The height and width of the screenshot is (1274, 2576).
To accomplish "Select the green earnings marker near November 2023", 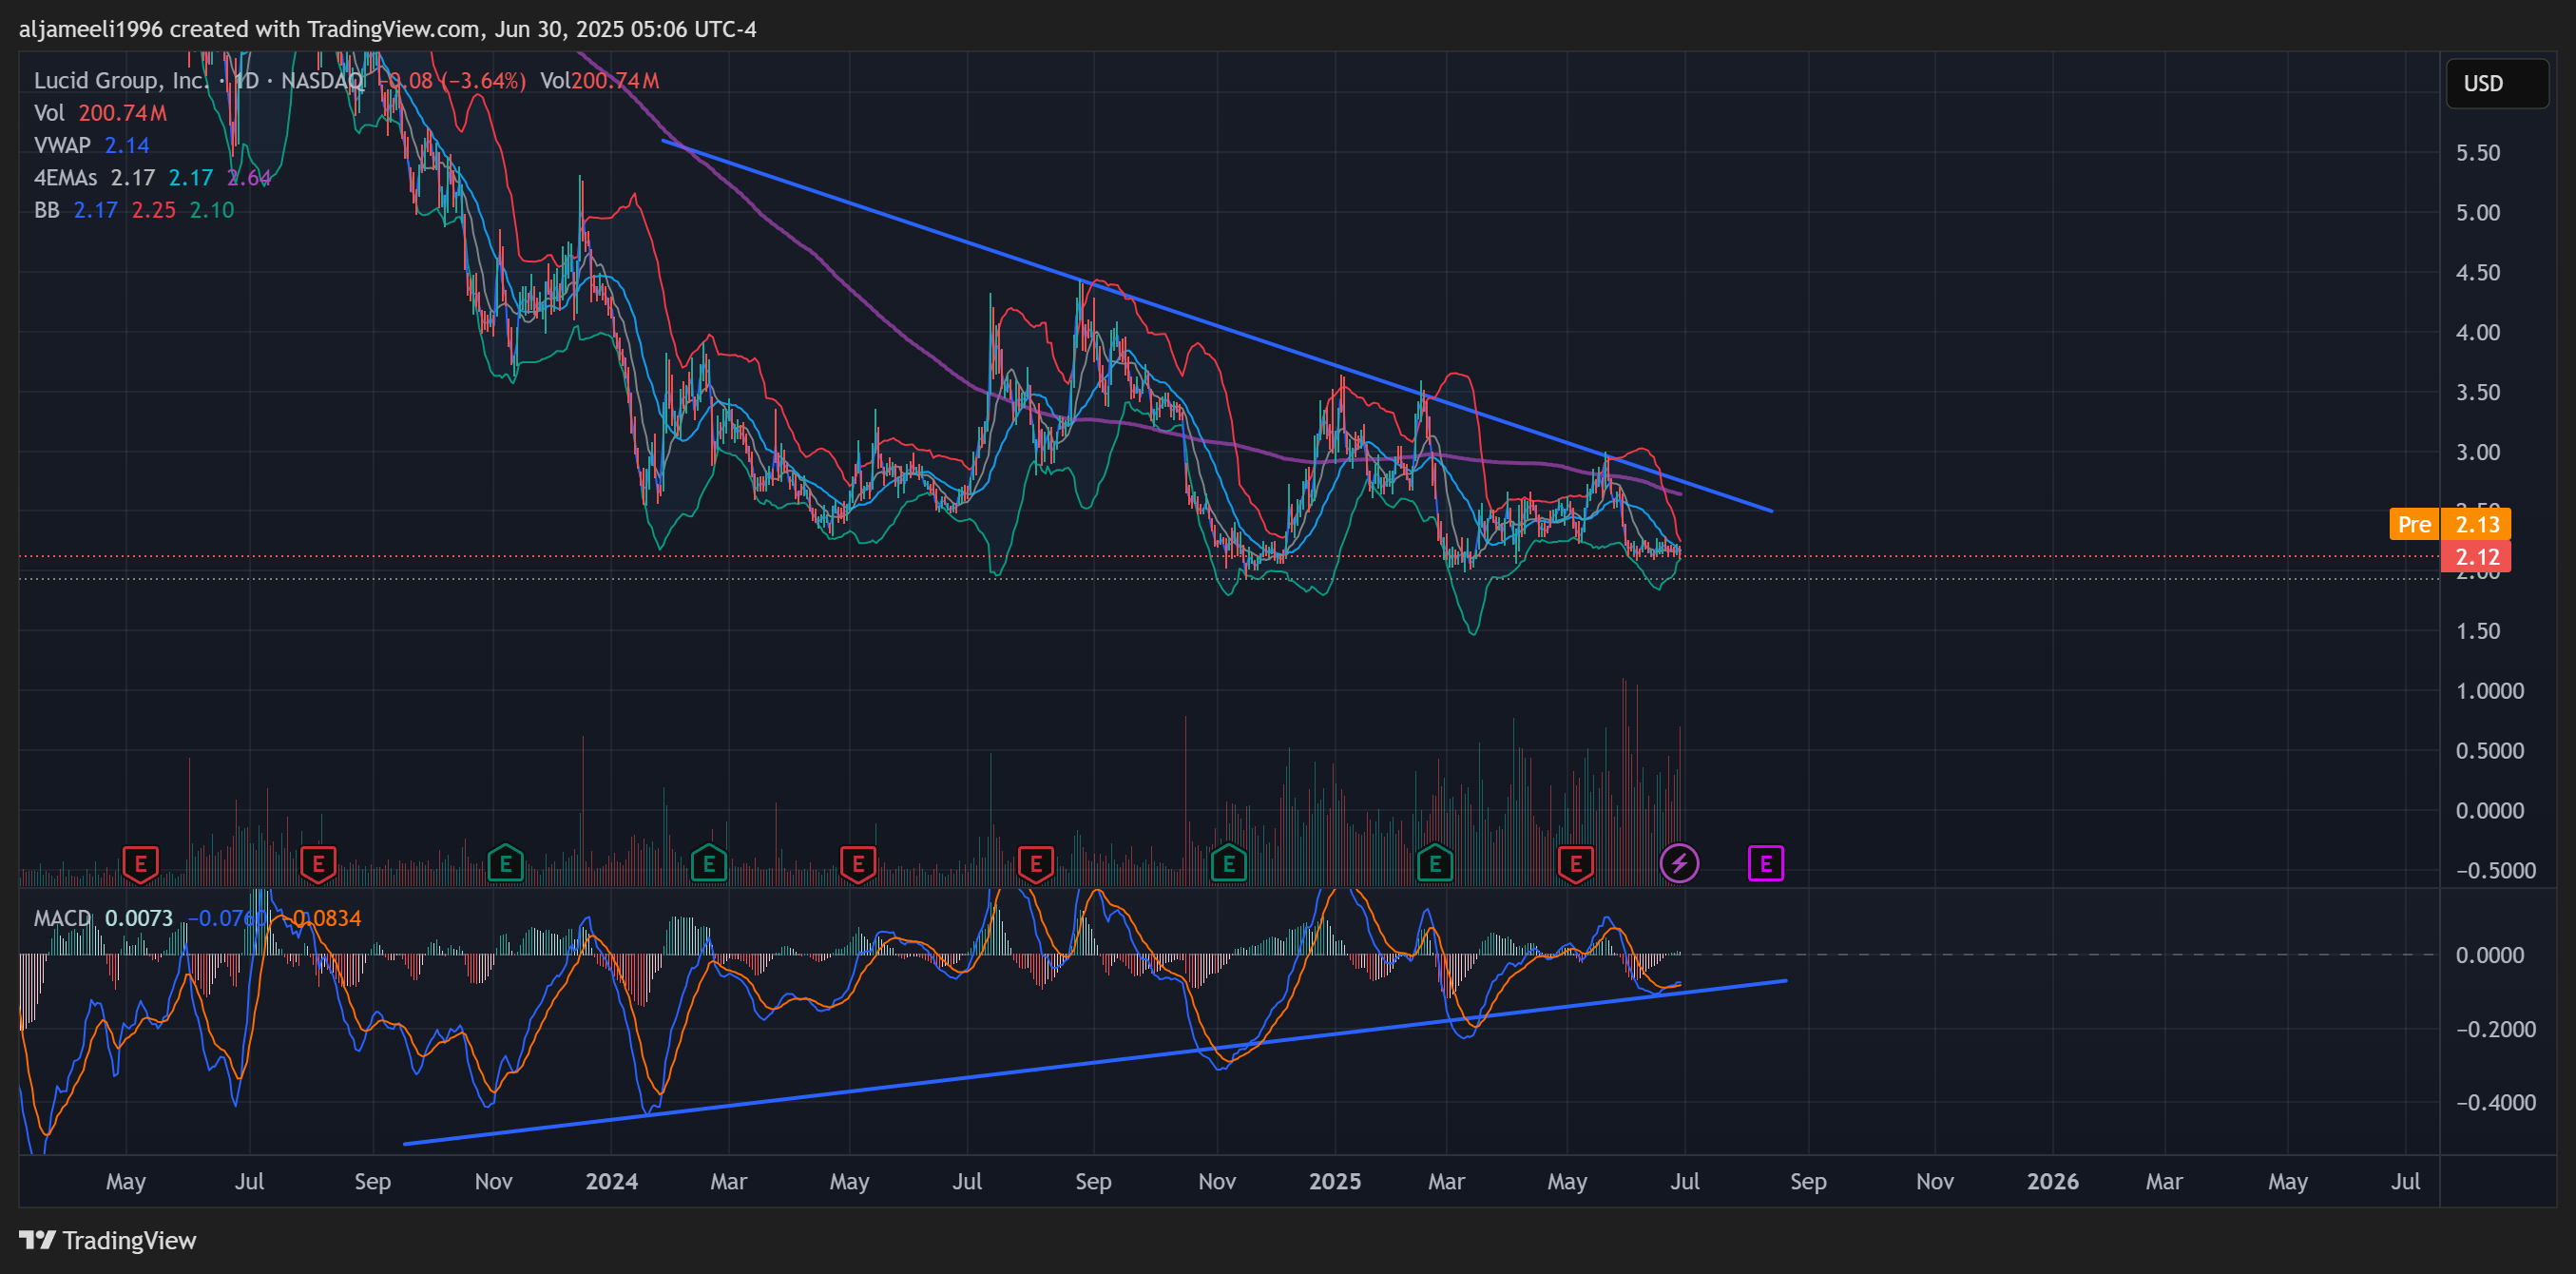I will point(505,863).
